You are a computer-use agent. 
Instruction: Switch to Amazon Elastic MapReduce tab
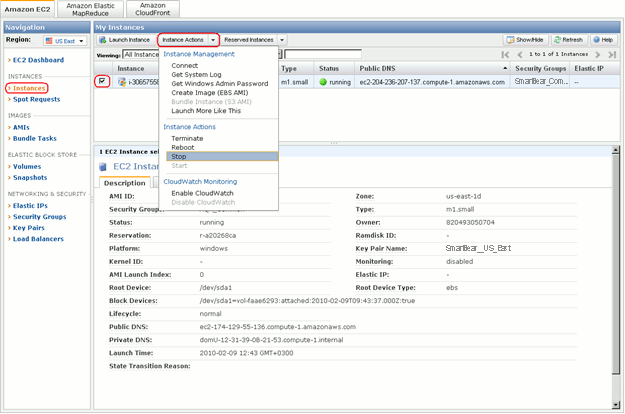click(90, 9)
